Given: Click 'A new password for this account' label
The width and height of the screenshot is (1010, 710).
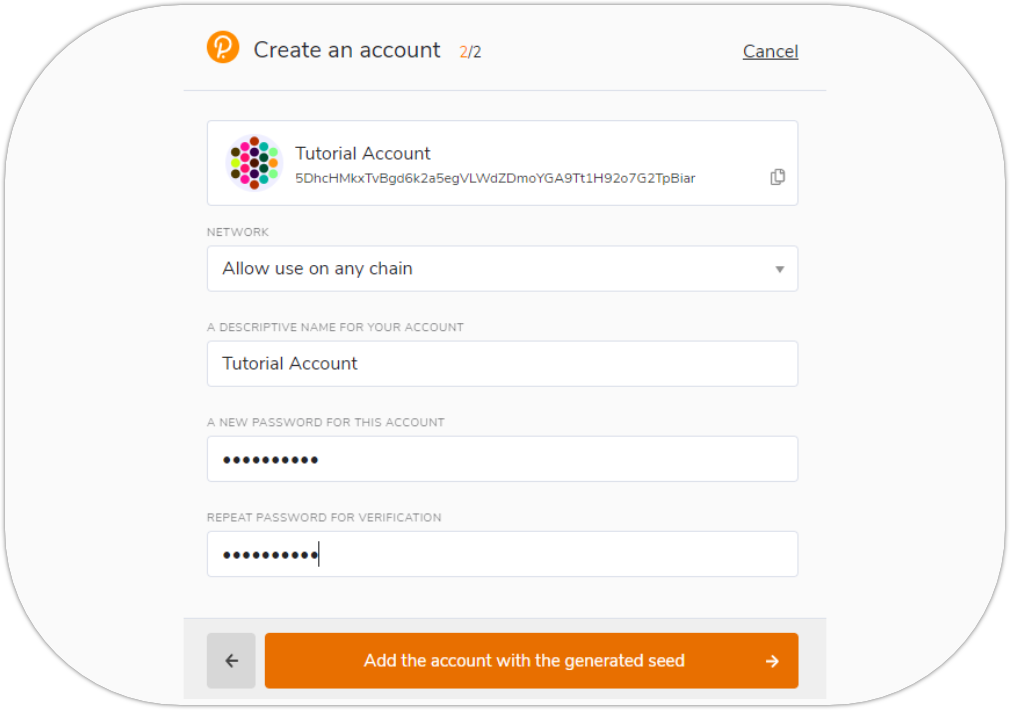Looking at the screenshot, I should click(x=325, y=422).
